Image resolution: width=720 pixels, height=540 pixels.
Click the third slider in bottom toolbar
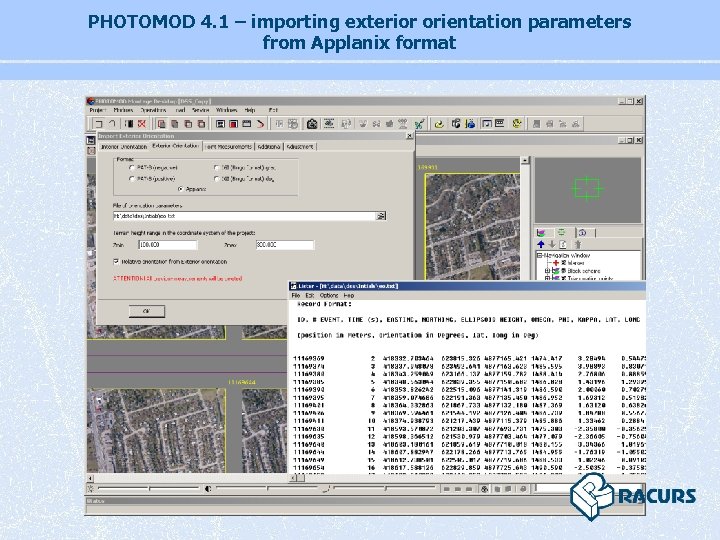(x=384, y=488)
